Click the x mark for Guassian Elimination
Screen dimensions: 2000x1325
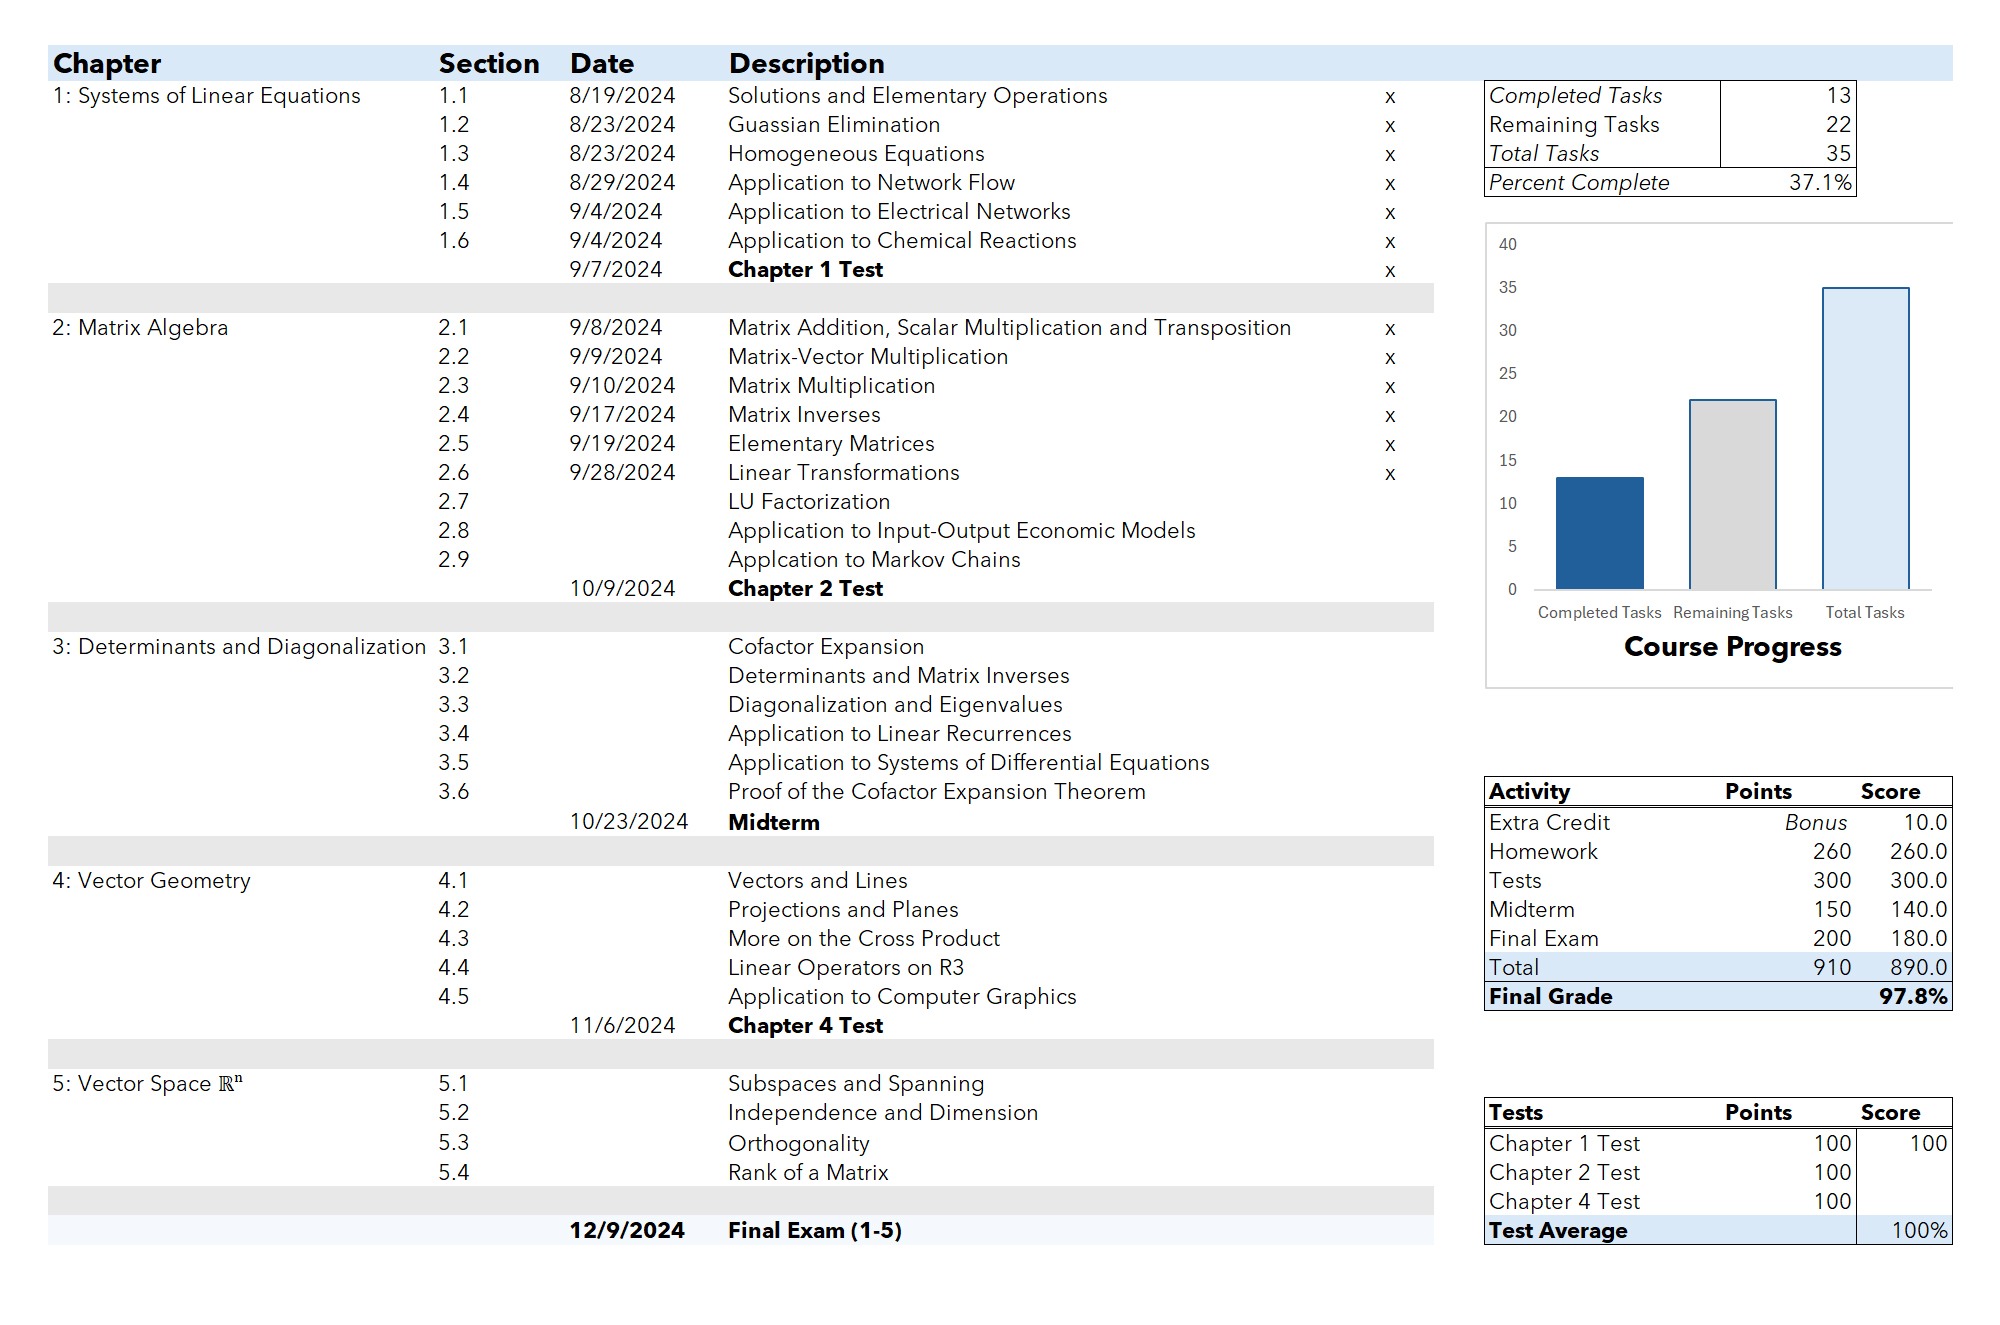(x=1390, y=126)
